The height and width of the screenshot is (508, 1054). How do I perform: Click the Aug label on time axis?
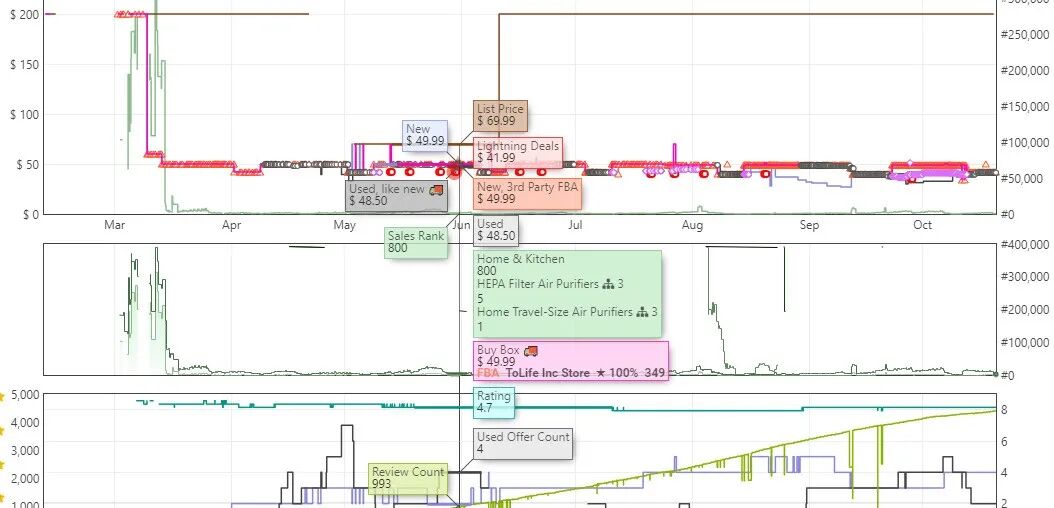coord(692,225)
